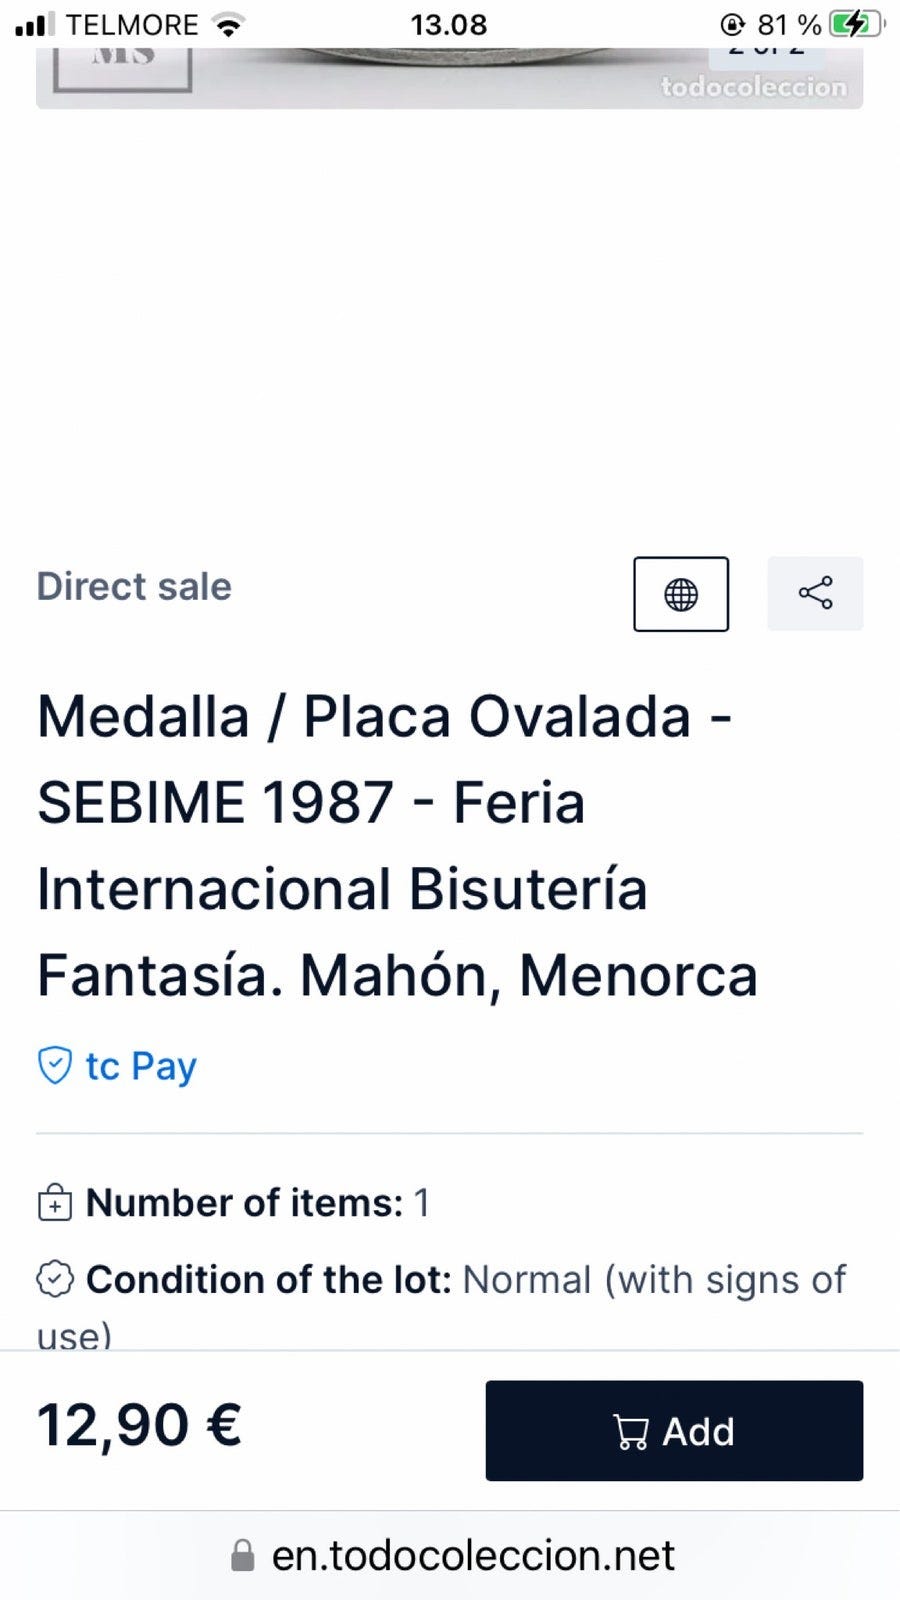Open the tc Pay link
This screenshot has width=900, height=1600.
click(141, 1066)
